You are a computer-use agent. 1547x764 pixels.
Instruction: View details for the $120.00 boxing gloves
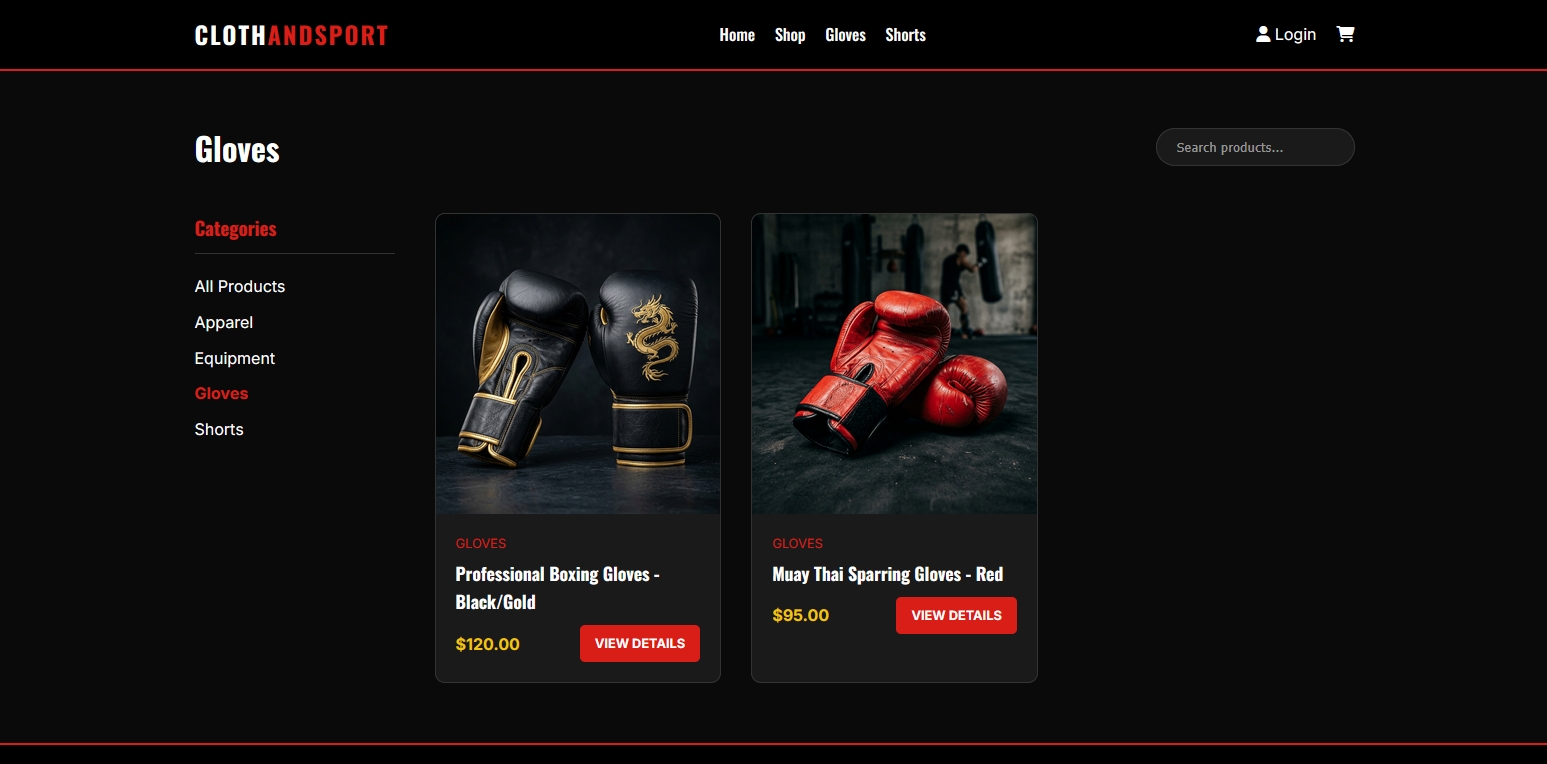(640, 643)
